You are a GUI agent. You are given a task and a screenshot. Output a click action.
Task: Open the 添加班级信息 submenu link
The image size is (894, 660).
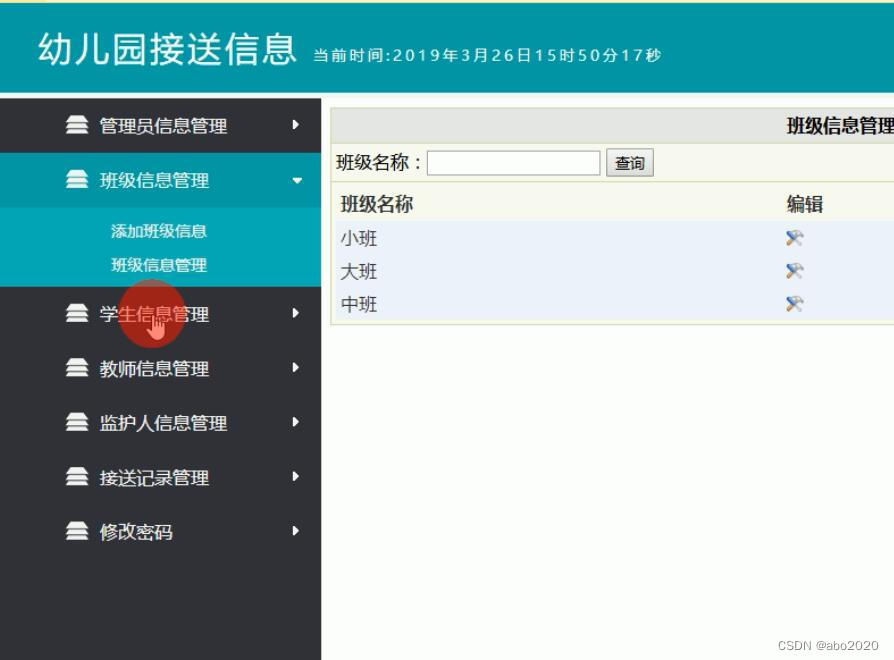click(159, 231)
